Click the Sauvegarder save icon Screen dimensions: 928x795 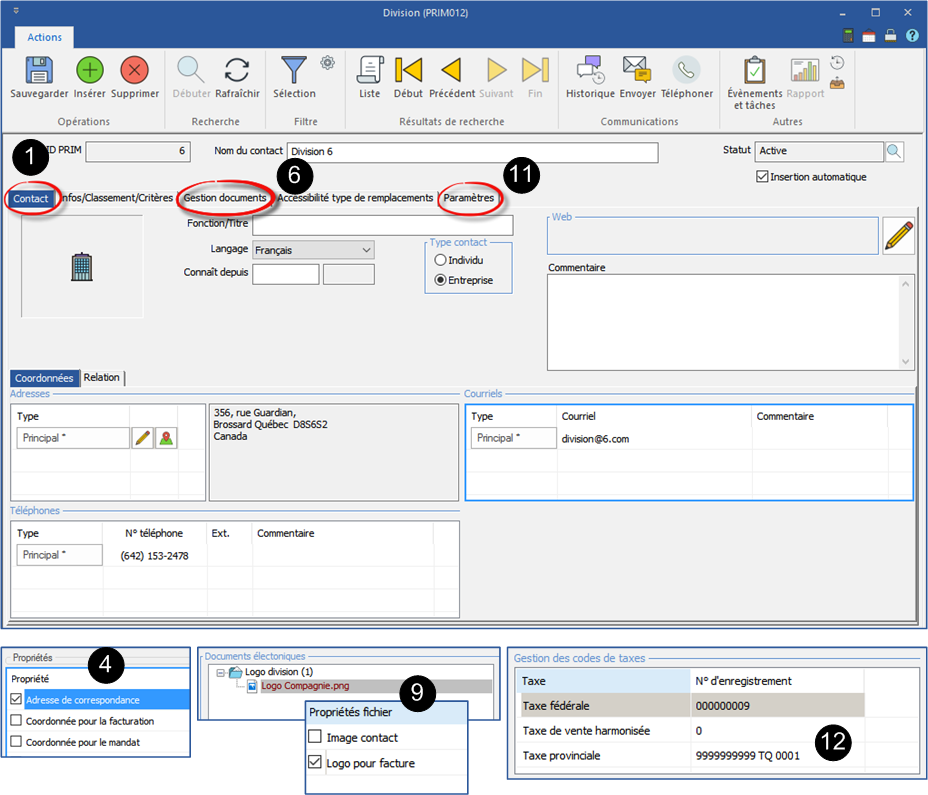click(x=39, y=70)
